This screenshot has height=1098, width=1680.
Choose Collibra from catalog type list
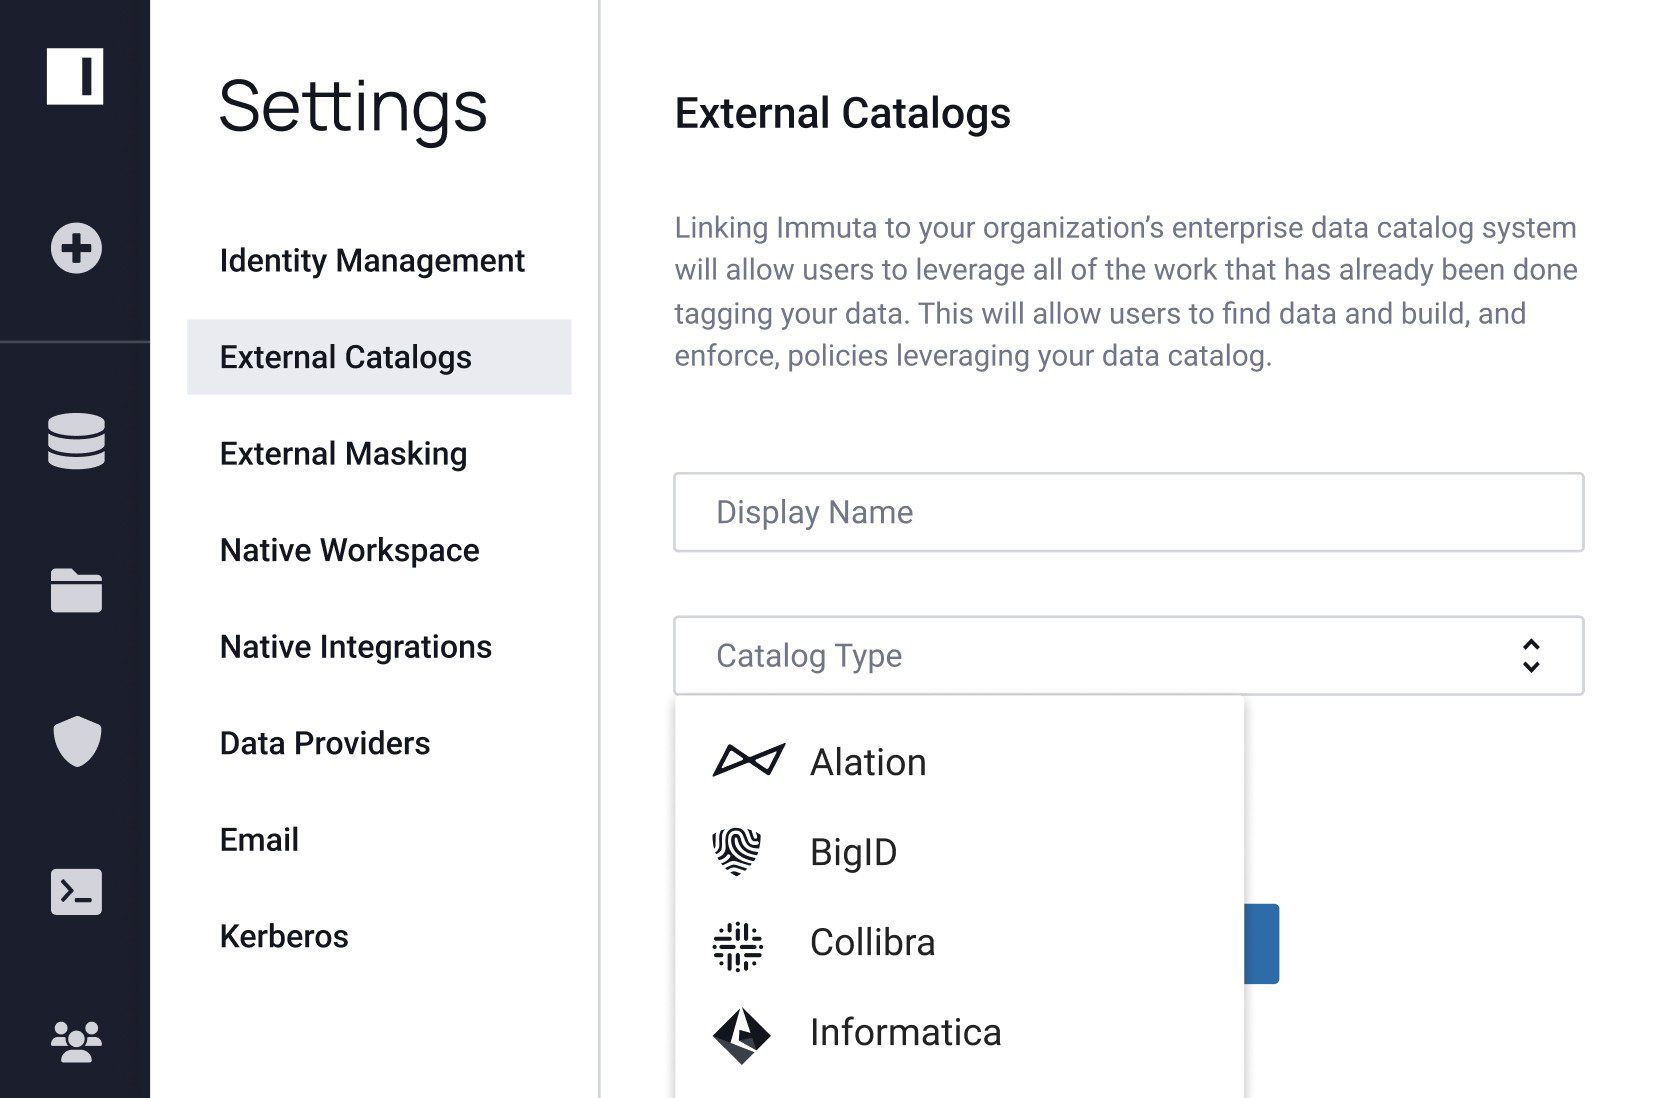coord(959,942)
